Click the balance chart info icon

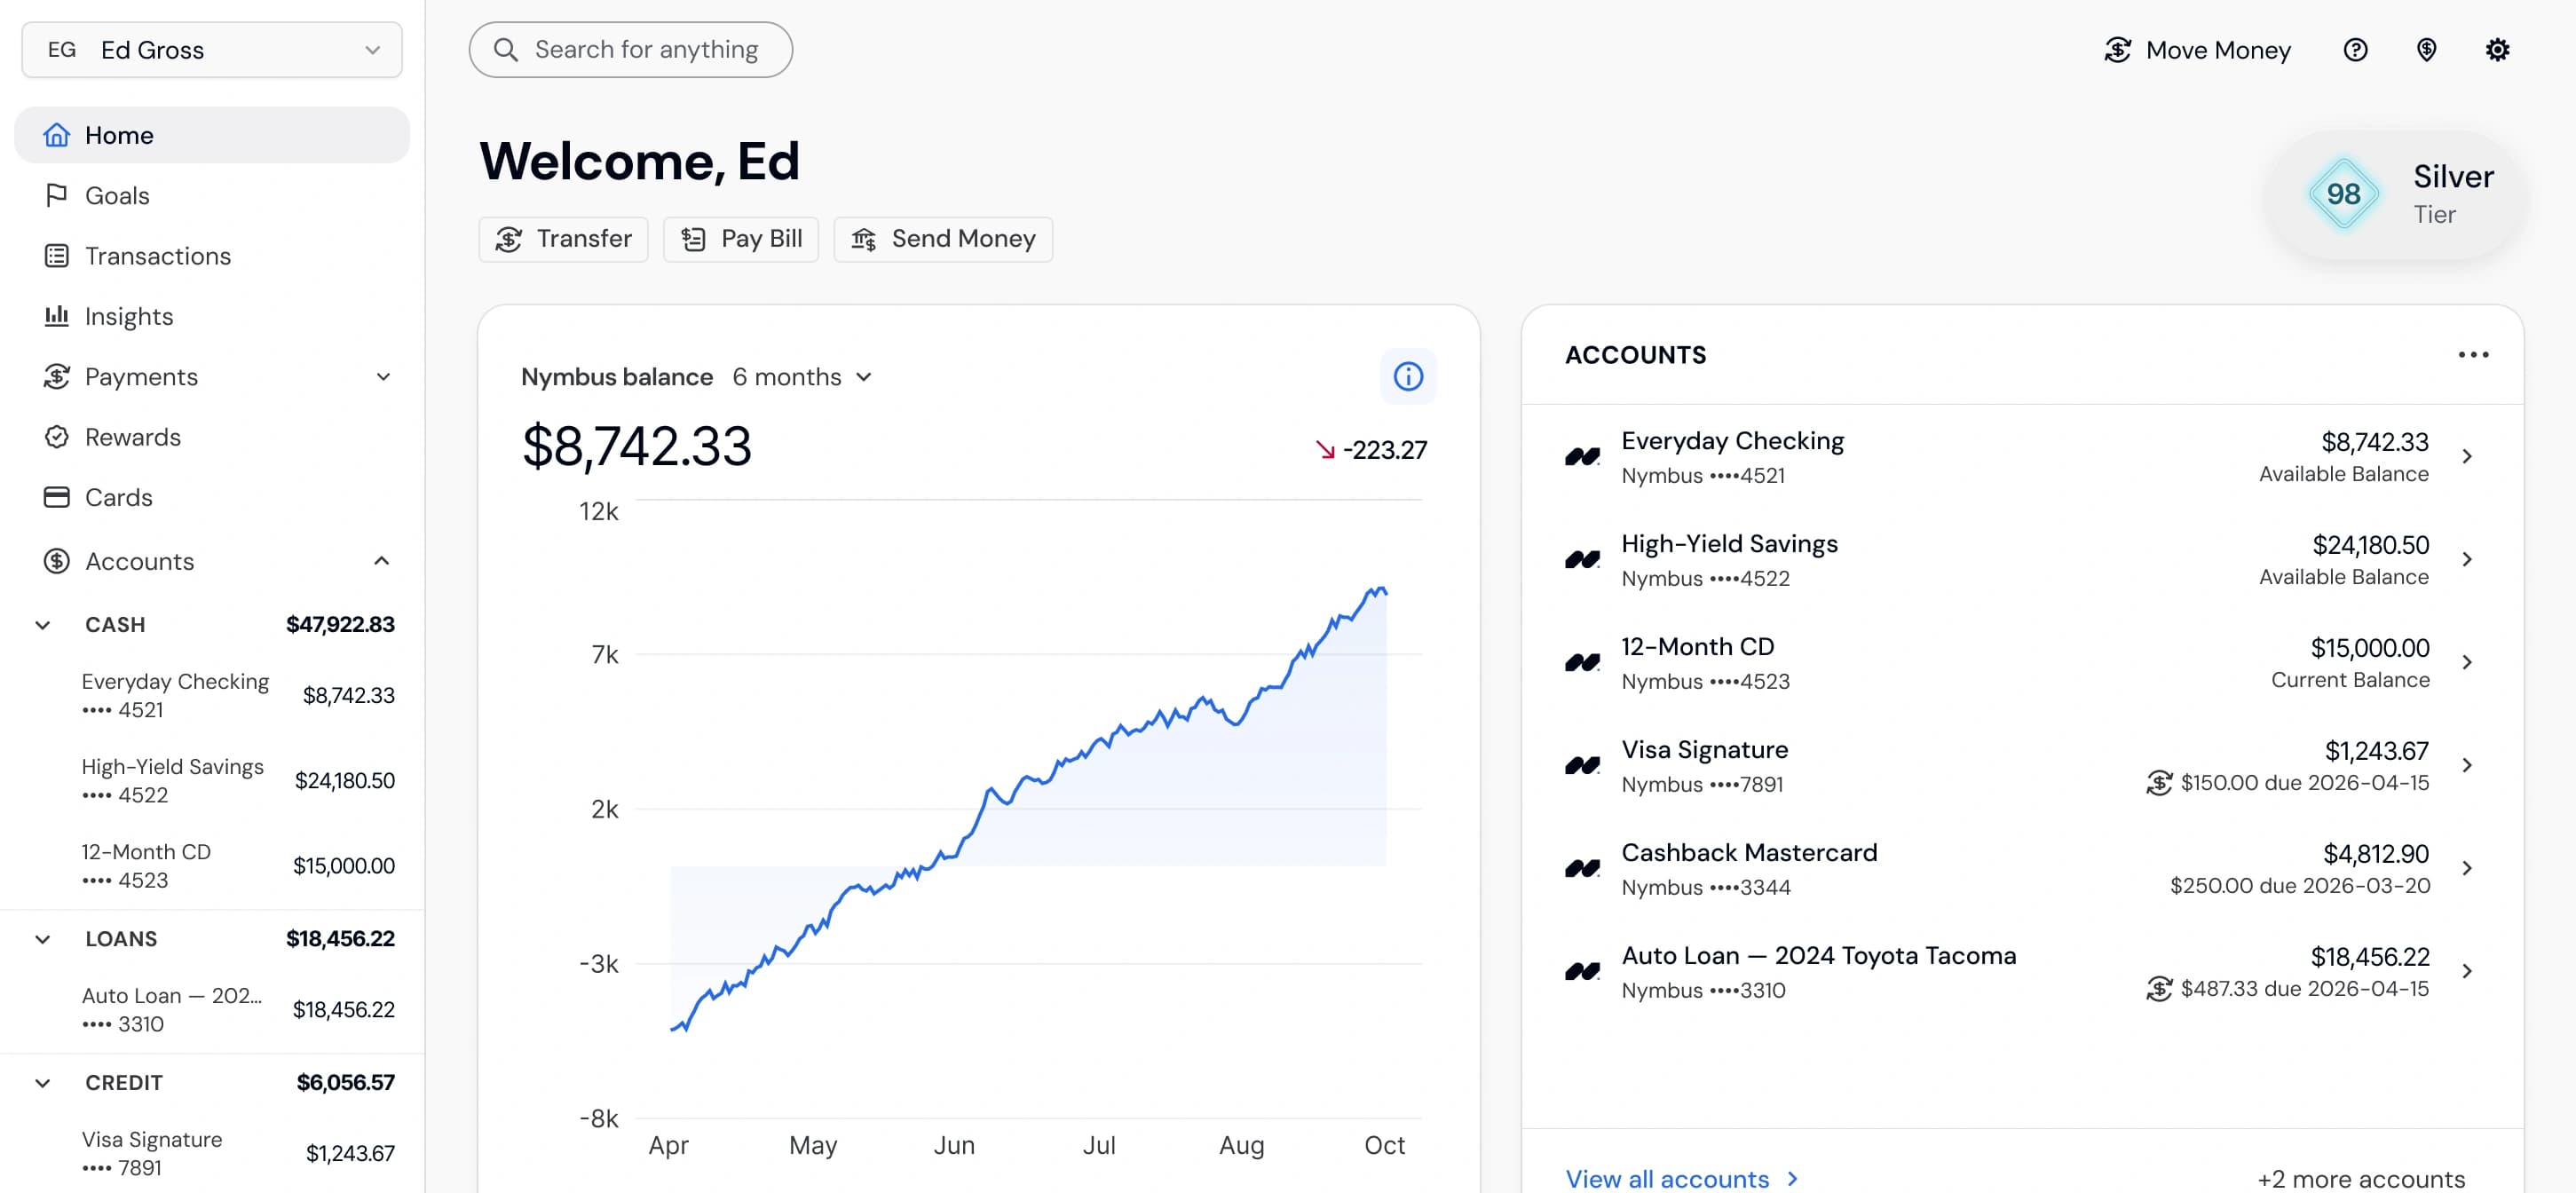[x=1408, y=377]
